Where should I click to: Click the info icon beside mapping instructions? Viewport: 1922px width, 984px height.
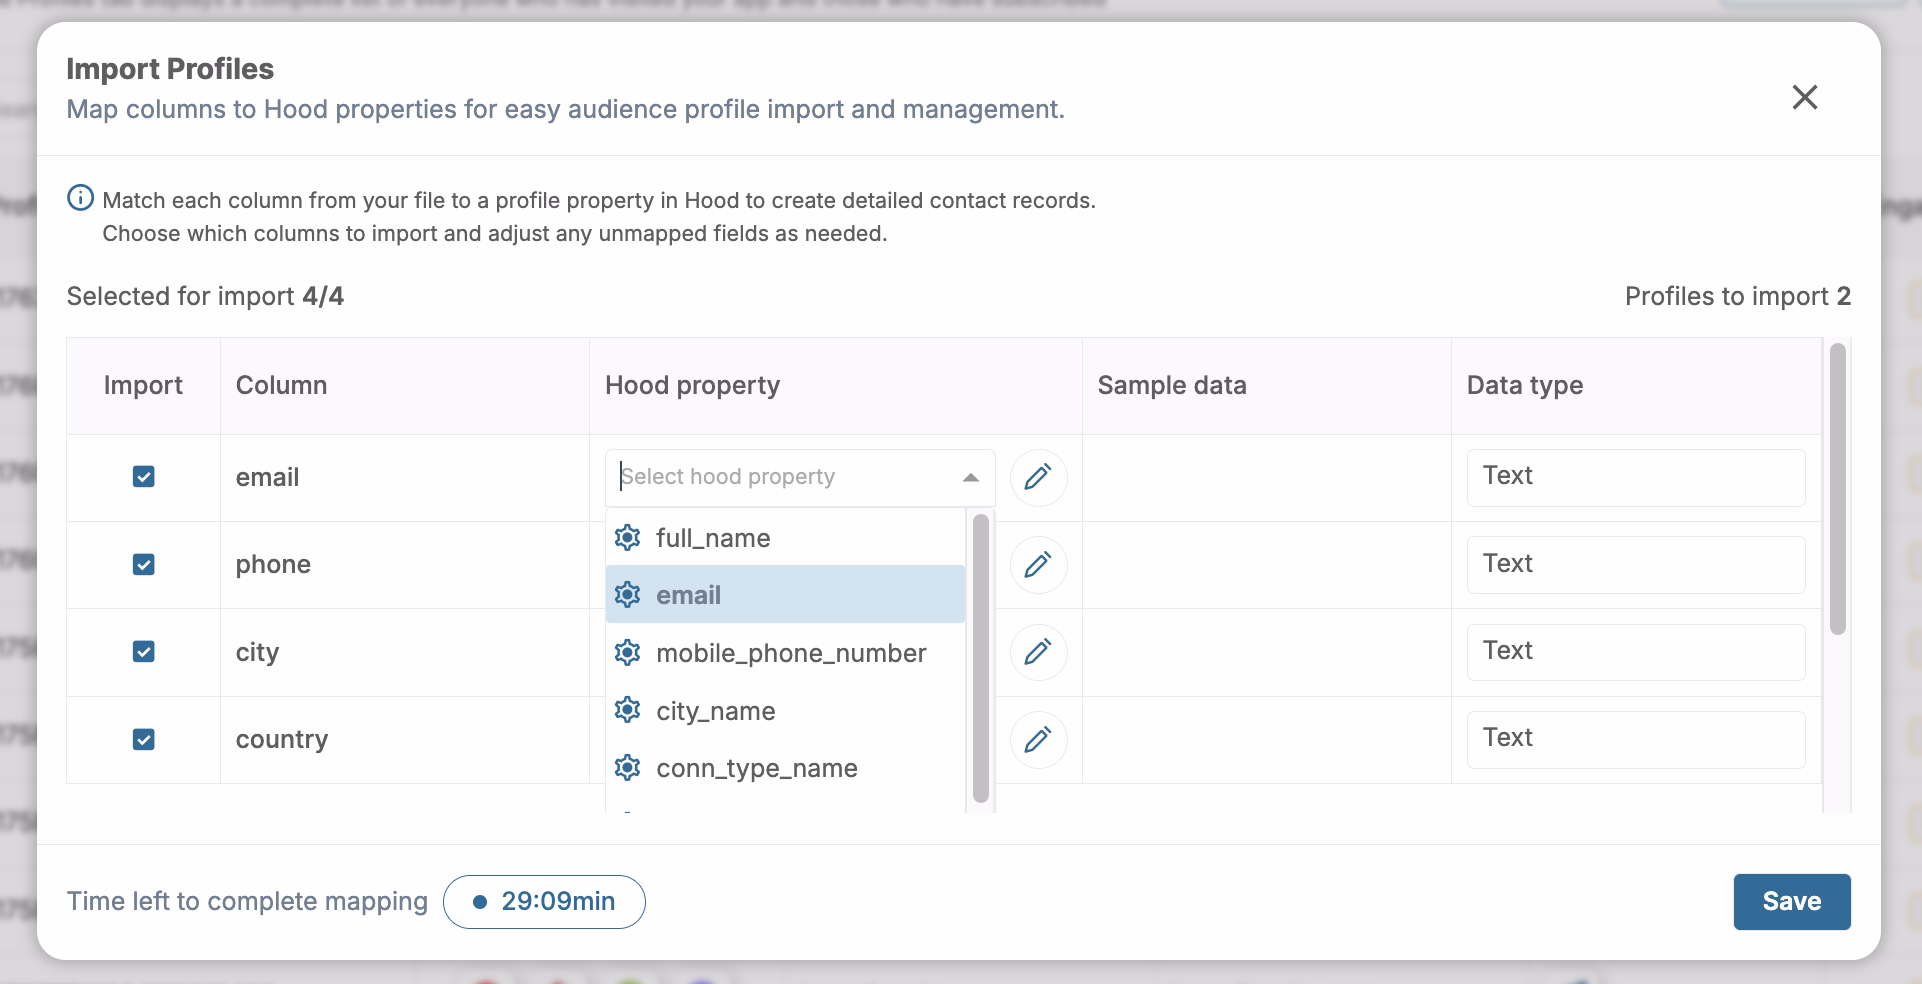(80, 199)
